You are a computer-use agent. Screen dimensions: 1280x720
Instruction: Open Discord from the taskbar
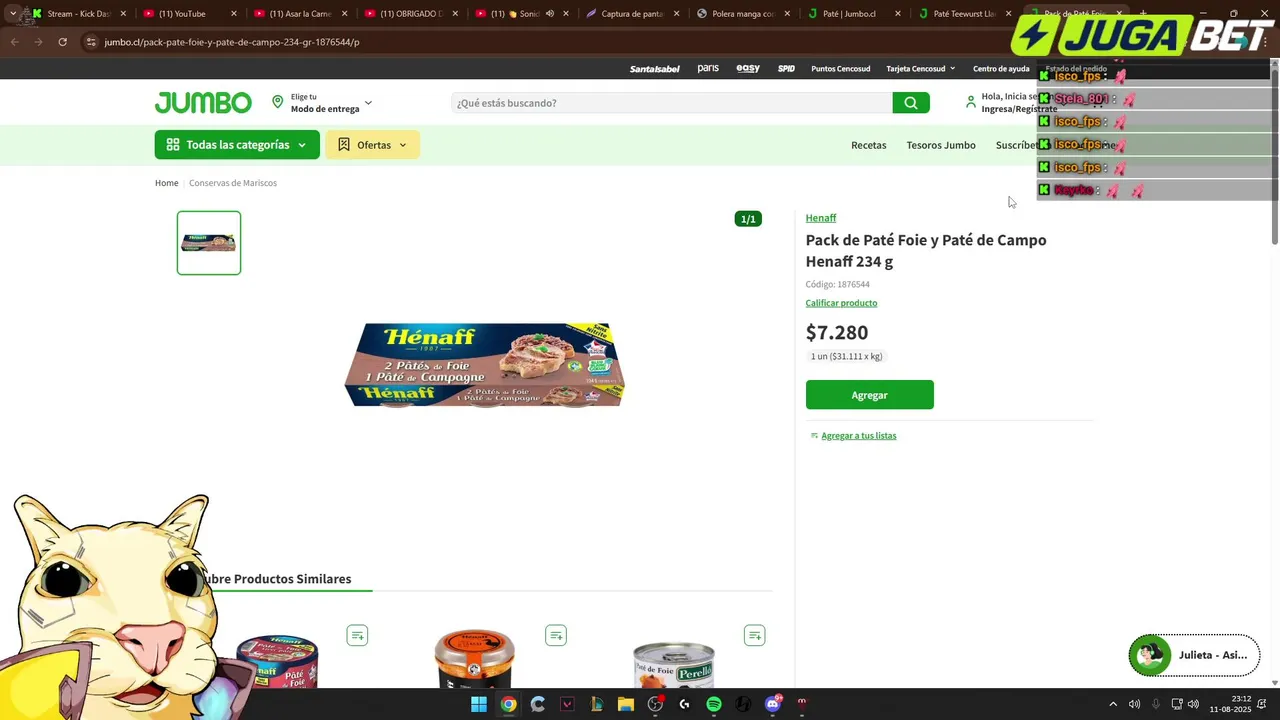(x=772, y=704)
